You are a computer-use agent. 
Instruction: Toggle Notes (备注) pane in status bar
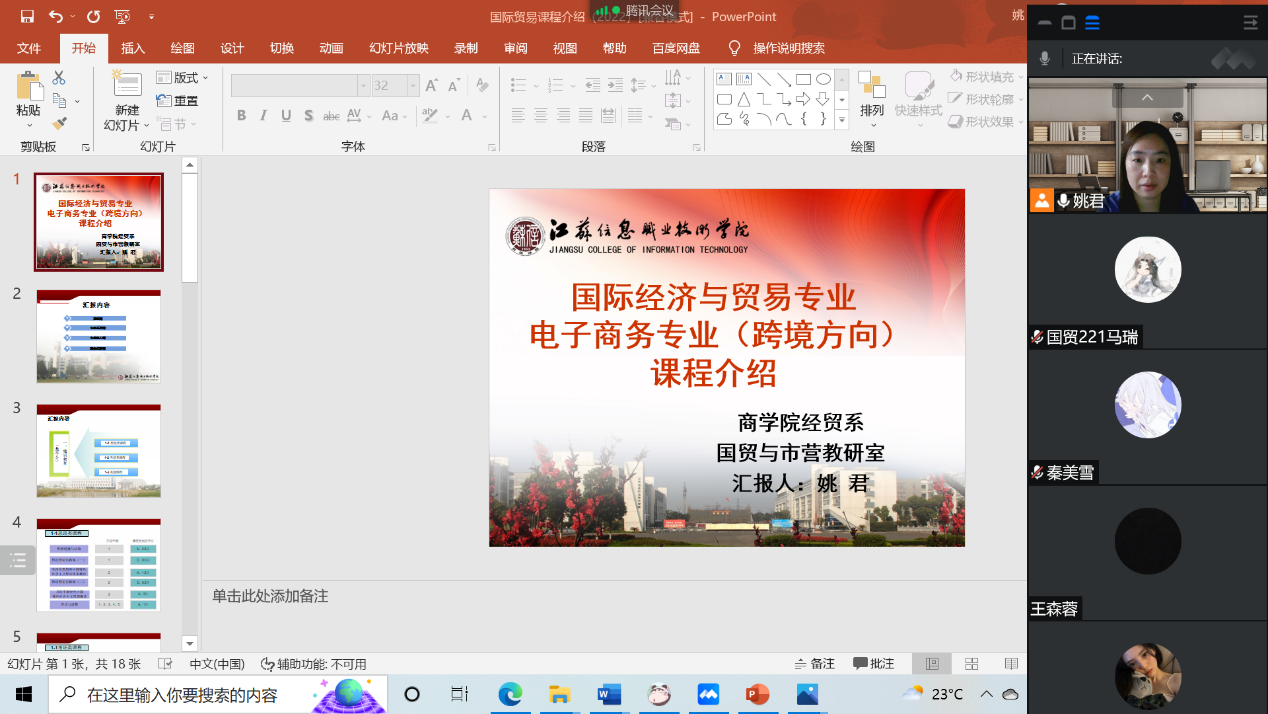pyautogui.click(x=815, y=664)
